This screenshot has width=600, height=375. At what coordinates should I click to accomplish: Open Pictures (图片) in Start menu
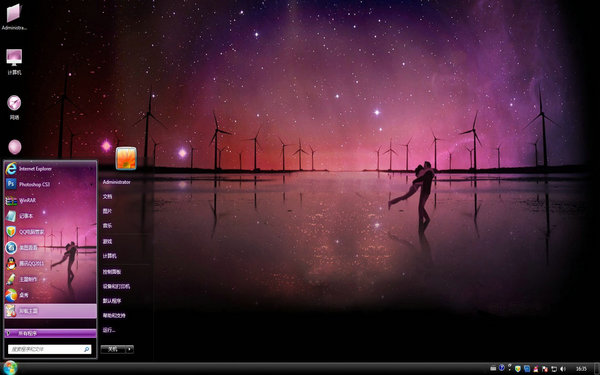(x=107, y=211)
